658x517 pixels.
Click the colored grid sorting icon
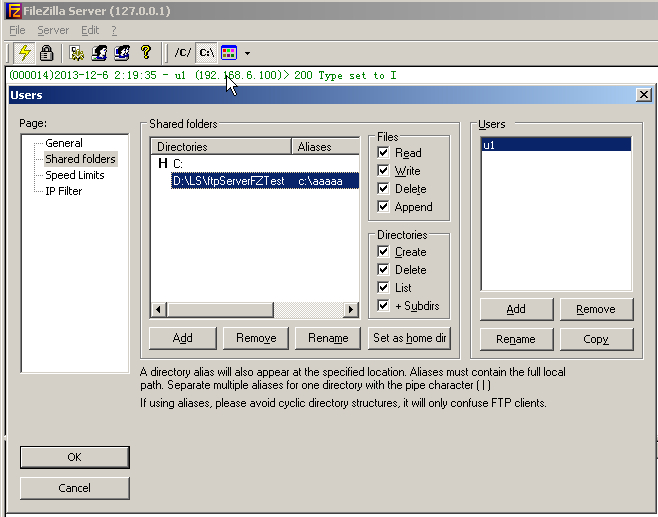(229, 53)
